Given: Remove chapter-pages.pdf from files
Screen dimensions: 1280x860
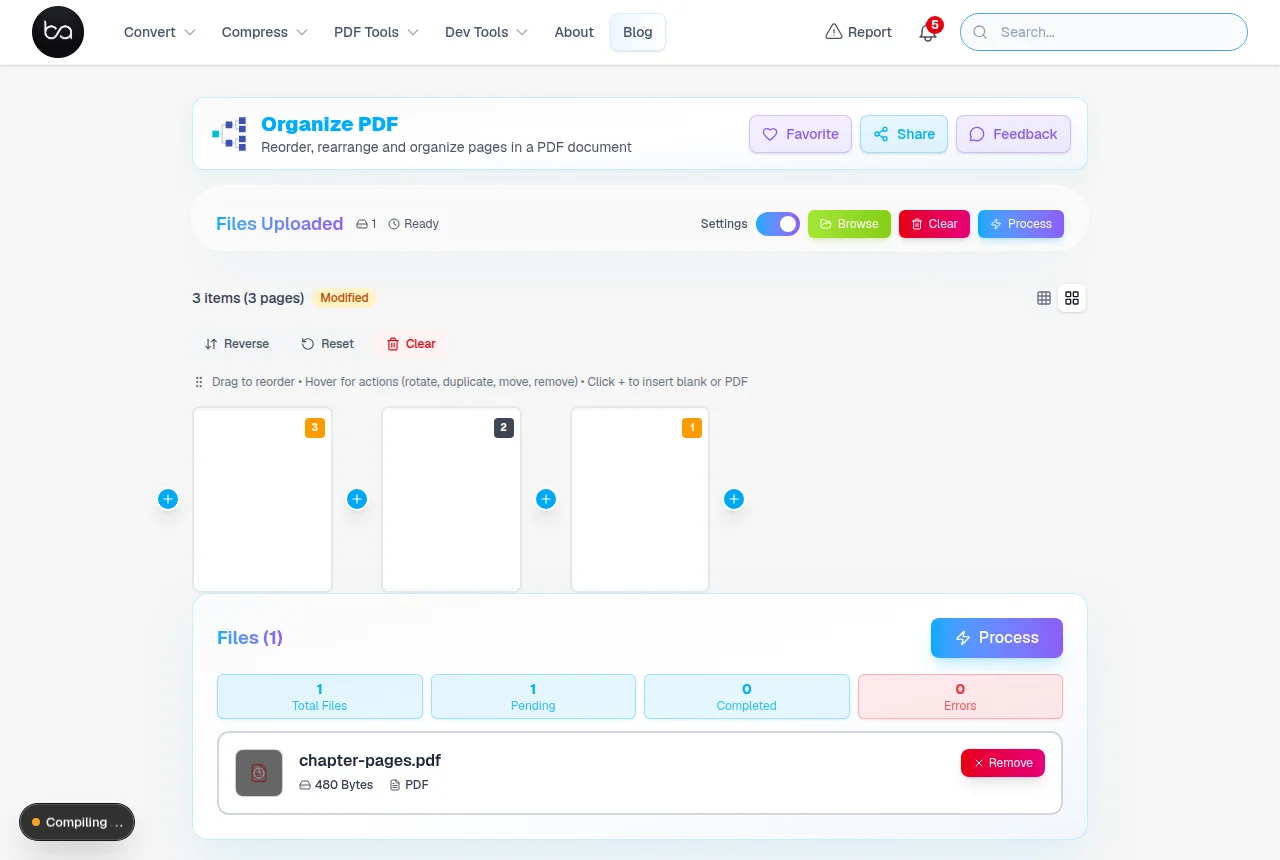Looking at the screenshot, I should pyautogui.click(x=1003, y=763).
